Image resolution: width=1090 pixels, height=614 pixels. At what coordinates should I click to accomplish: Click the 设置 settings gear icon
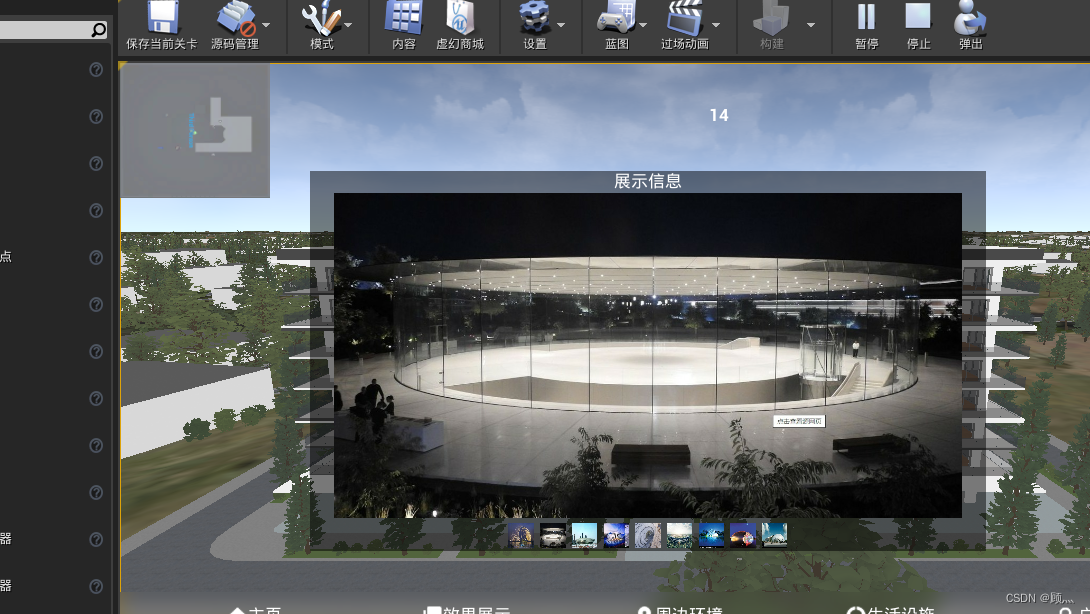535,18
